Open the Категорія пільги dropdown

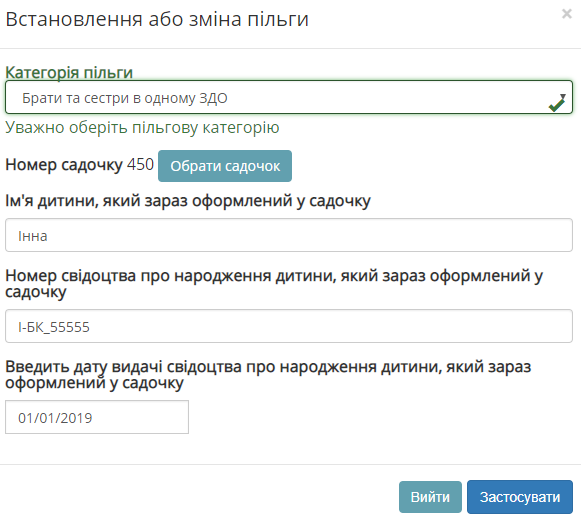(x=289, y=97)
